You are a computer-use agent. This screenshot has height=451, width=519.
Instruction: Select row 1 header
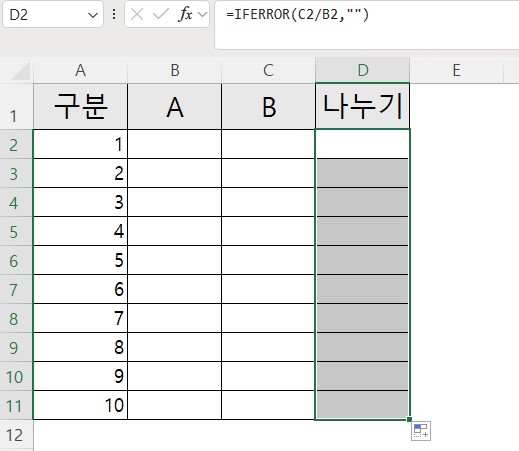16,106
